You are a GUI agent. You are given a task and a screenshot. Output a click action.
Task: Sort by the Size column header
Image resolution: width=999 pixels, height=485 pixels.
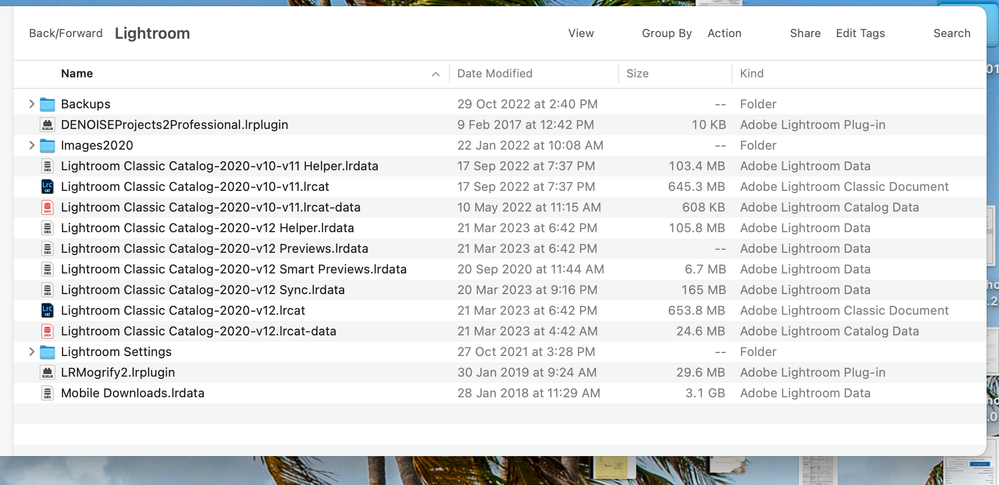637,74
